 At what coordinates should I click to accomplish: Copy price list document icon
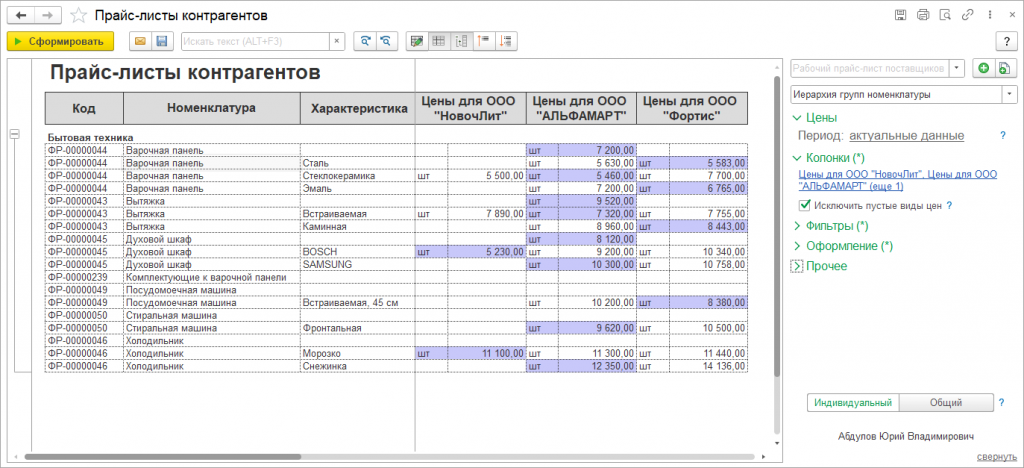click(1005, 68)
